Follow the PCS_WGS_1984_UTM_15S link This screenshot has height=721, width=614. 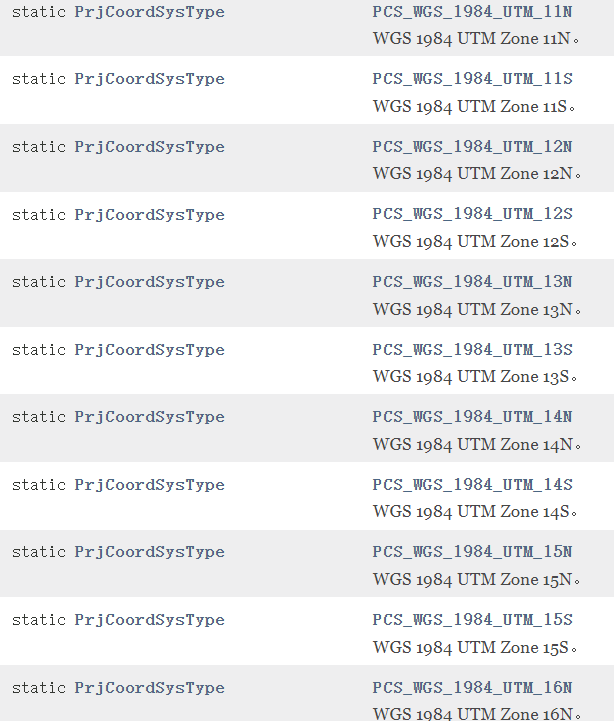pos(472,620)
